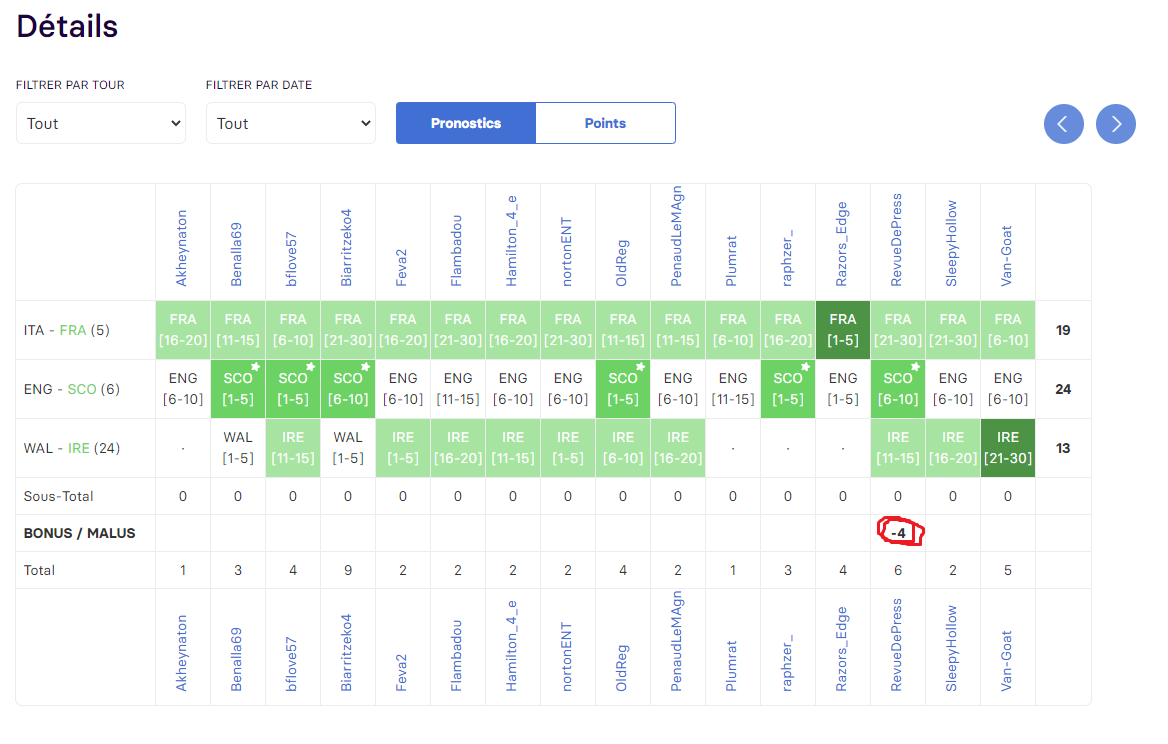Click the ITA - FRA (5) match label

[66, 330]
